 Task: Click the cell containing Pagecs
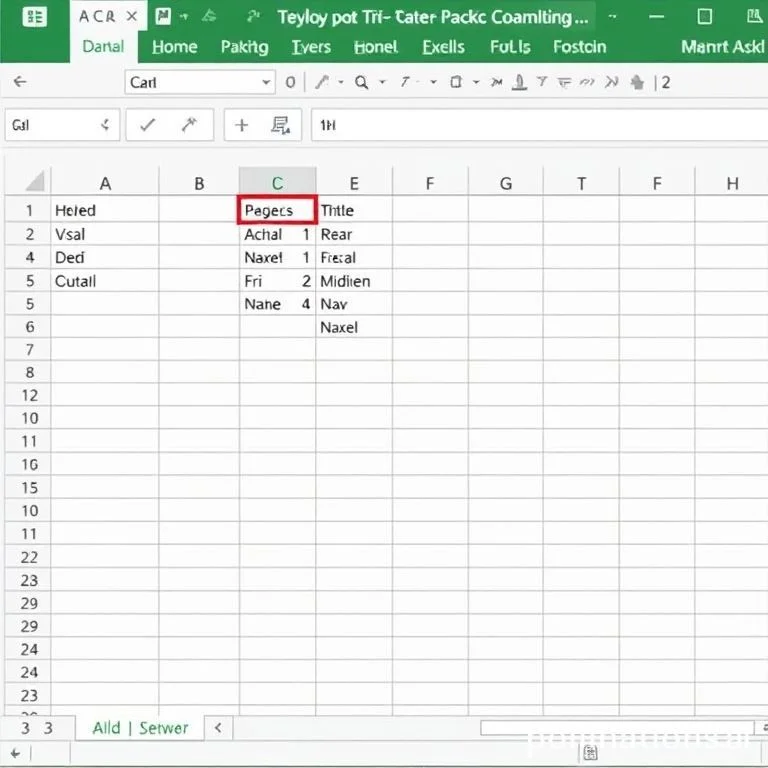pos(277,210)
